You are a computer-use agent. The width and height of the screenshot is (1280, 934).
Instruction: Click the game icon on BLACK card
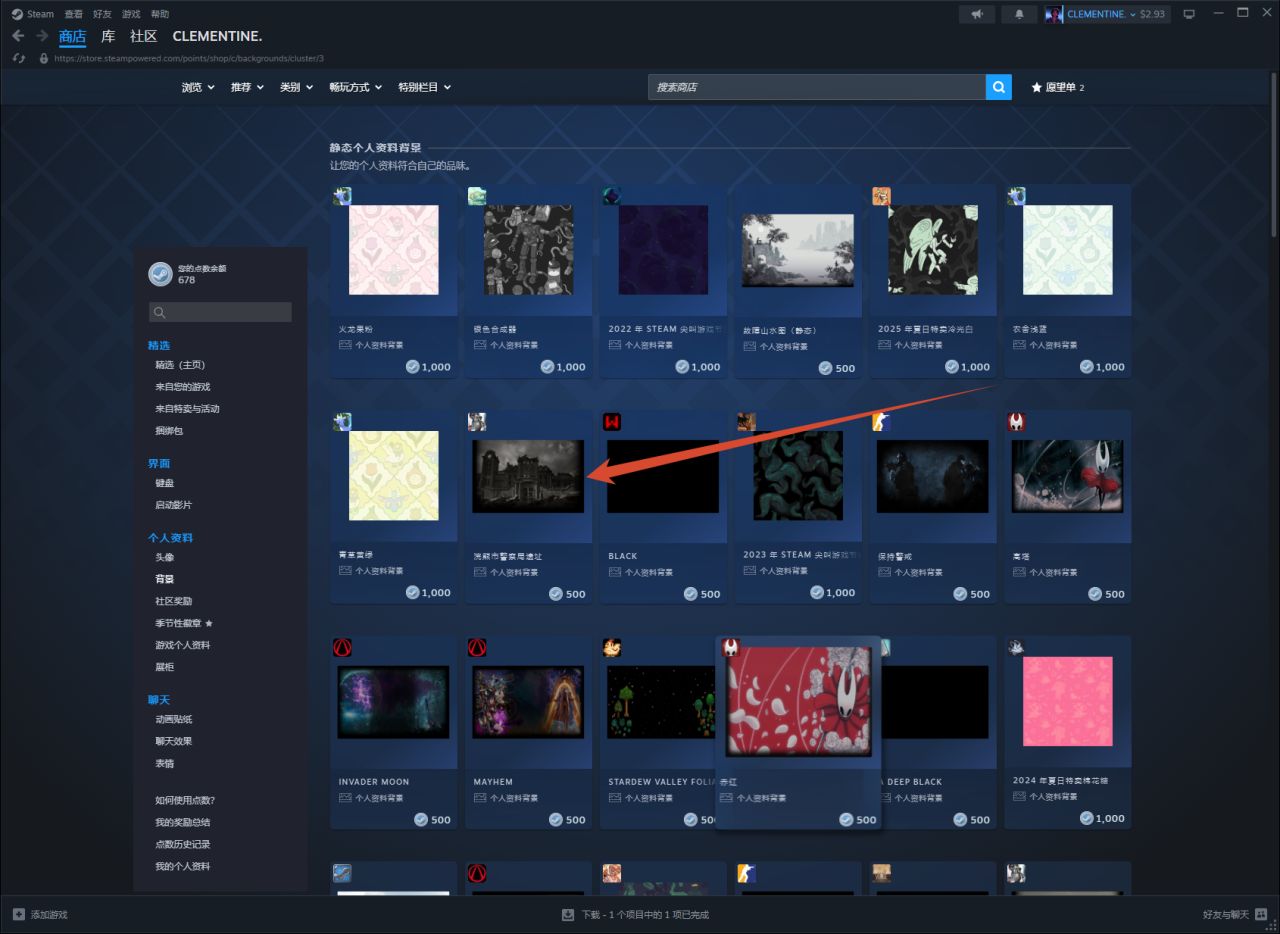coord(612,422)
